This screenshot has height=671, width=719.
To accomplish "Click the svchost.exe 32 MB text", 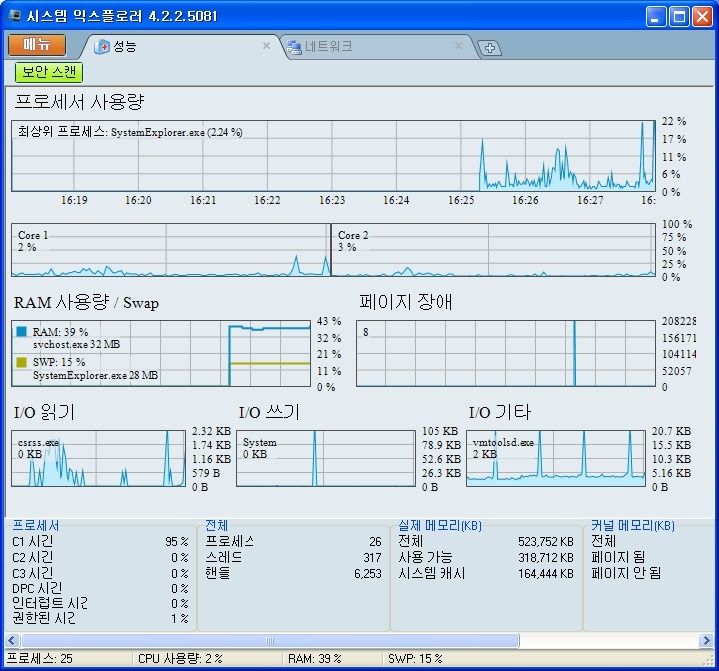I will click(77, 344).
